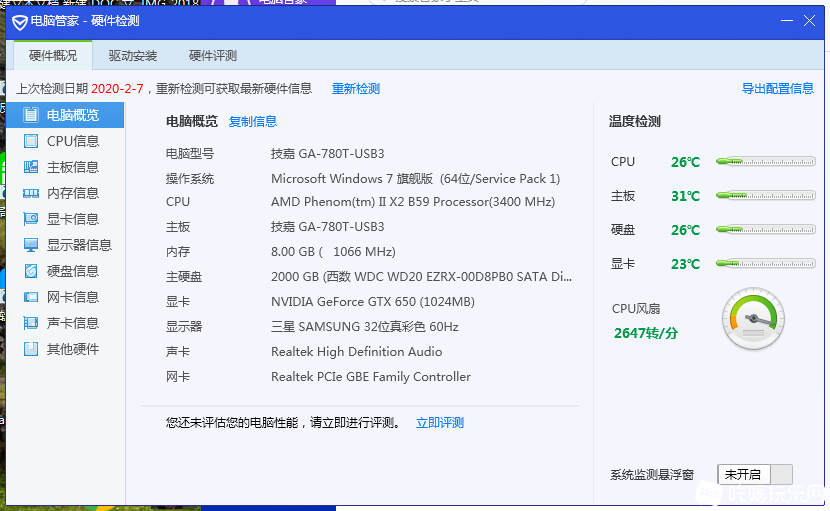Screen dimensions: 830x511
Task: Click the CPU fan speed gauge
Action: [x=753, y=319]
